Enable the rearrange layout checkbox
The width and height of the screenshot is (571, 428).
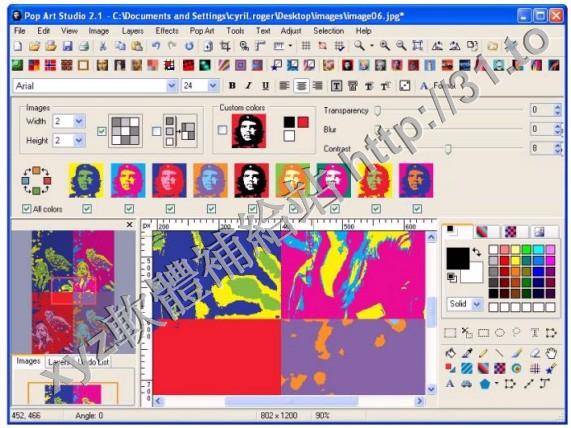pos(156,131)
